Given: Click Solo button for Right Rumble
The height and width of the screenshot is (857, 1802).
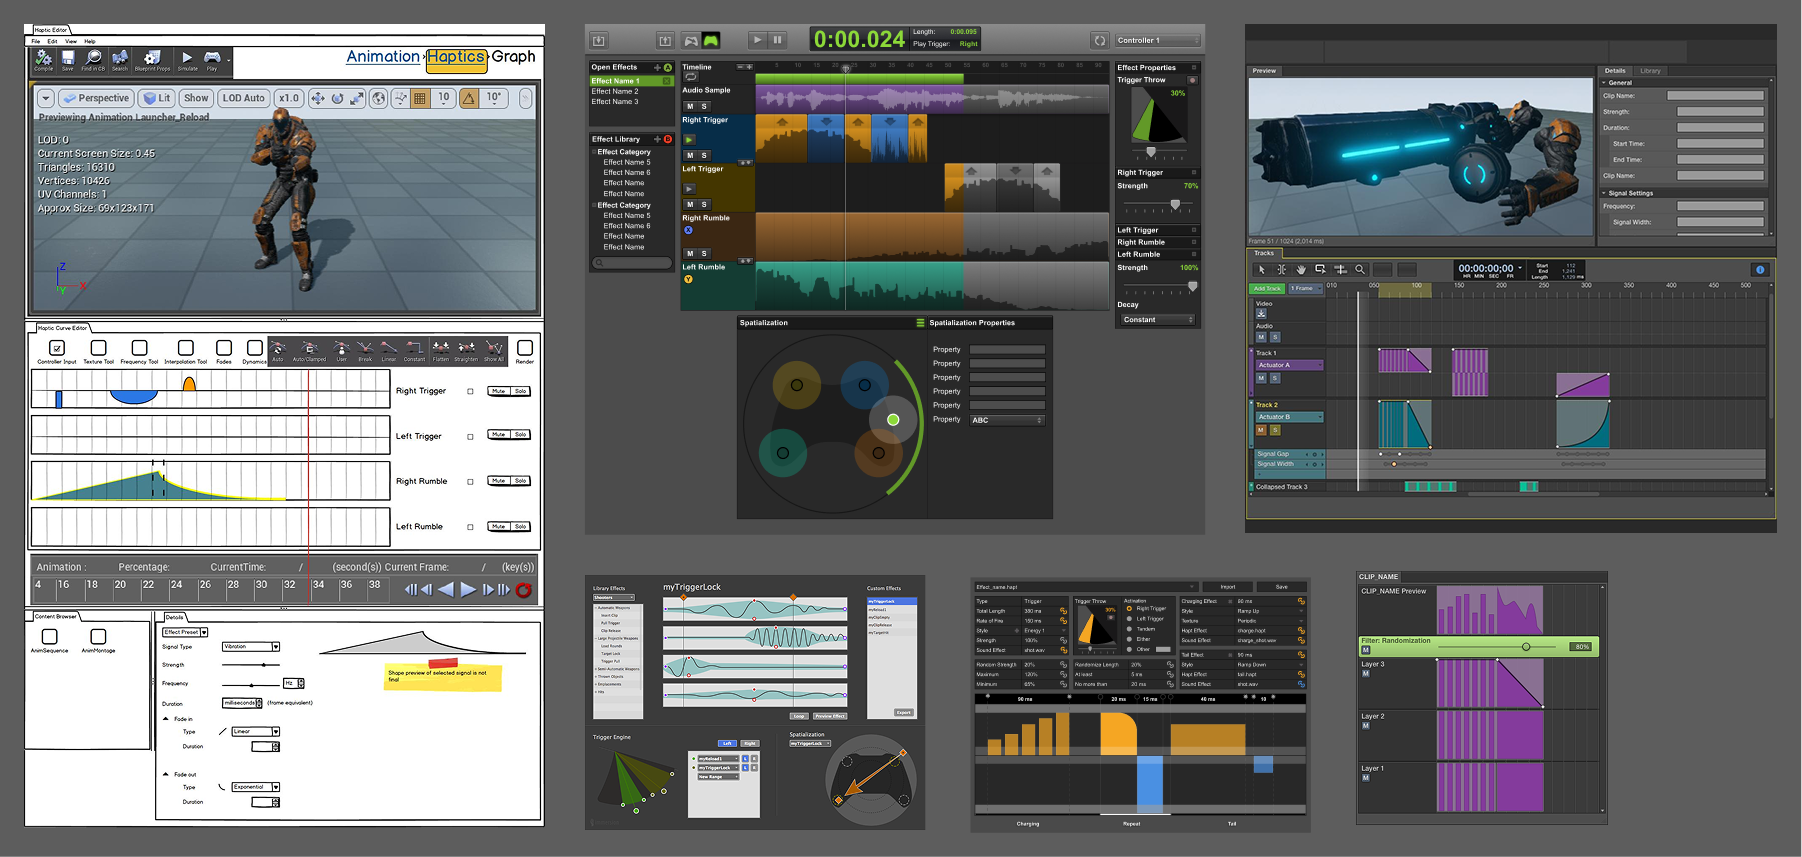Looking at the screenshot, I should 520,481.
